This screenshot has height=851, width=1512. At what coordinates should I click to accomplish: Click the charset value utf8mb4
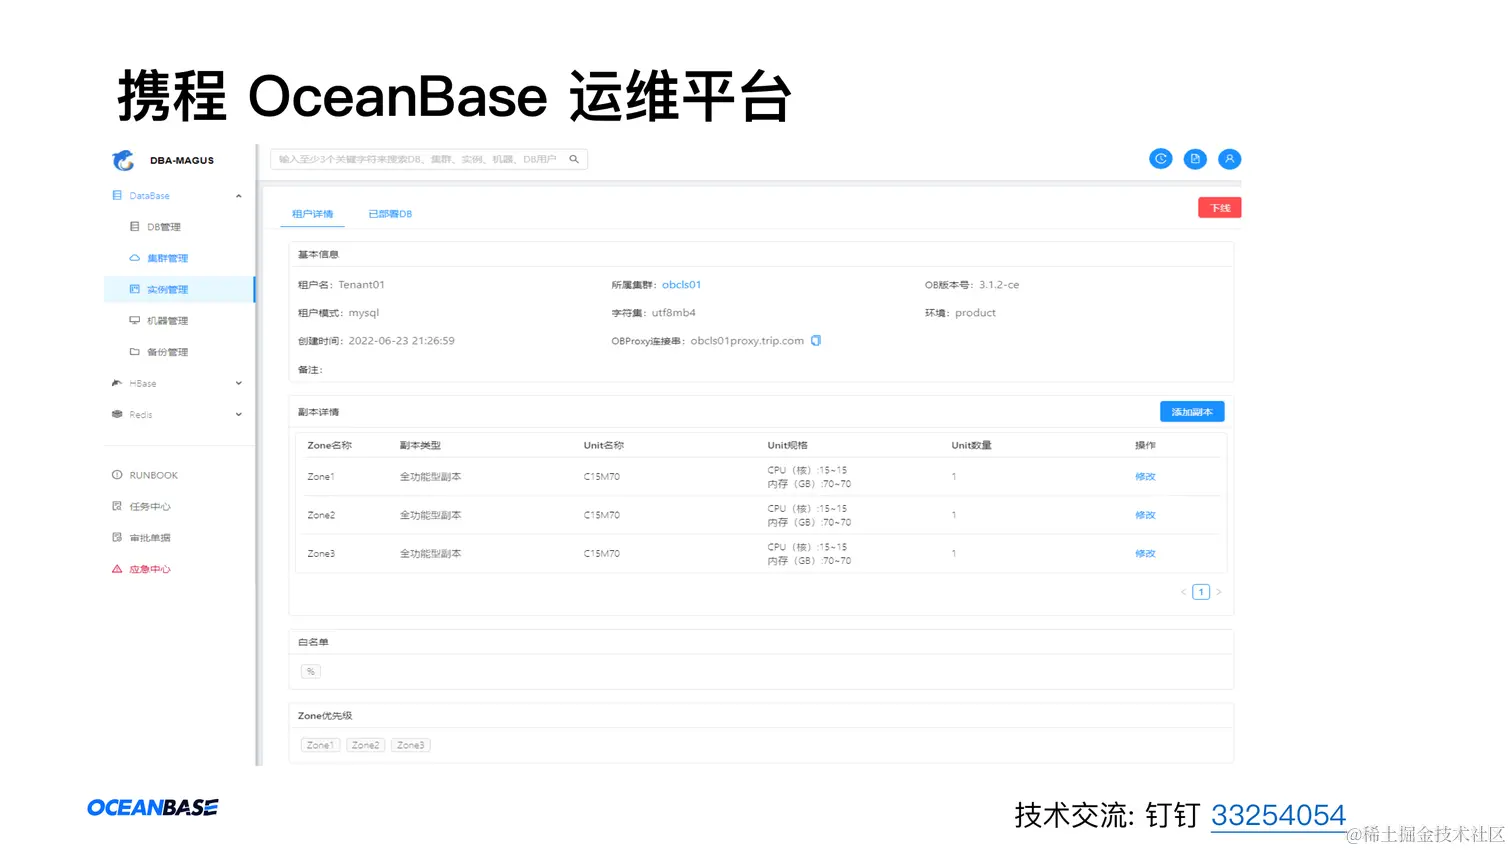(674, 313)
